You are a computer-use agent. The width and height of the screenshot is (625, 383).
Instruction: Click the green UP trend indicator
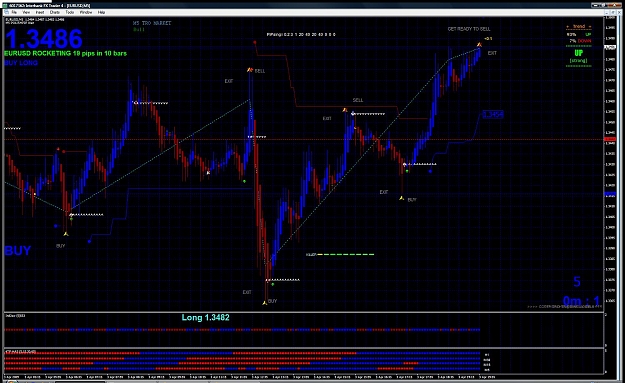578,53
